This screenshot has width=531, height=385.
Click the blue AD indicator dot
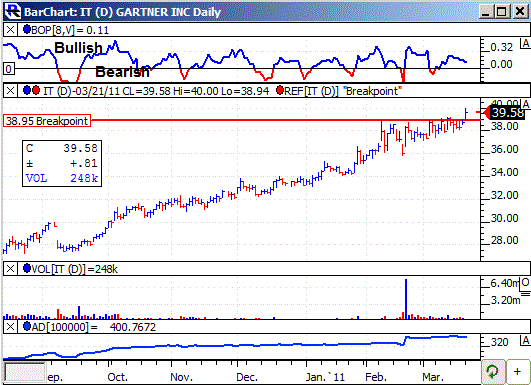pyautogui.click(x=27, y=326)
